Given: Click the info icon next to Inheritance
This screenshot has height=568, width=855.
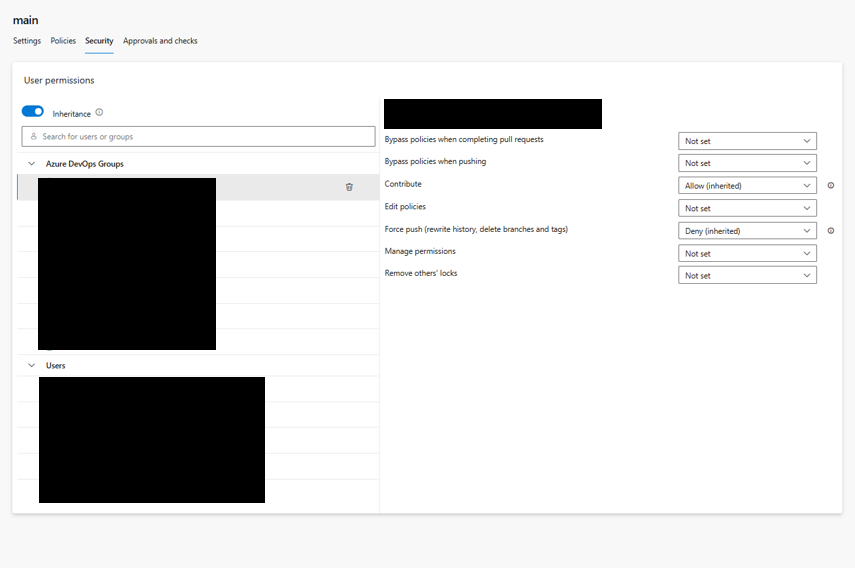Looking at the screenshot, I should 99,113.
